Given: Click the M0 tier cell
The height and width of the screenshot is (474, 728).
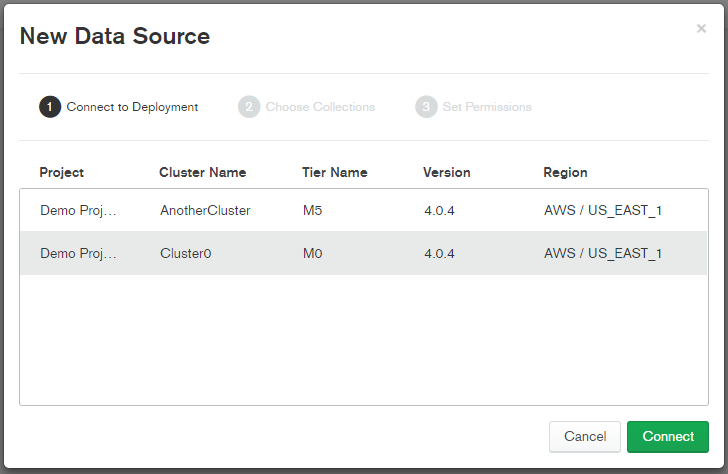Looking at the screenshot, I should tap(312, 253).
